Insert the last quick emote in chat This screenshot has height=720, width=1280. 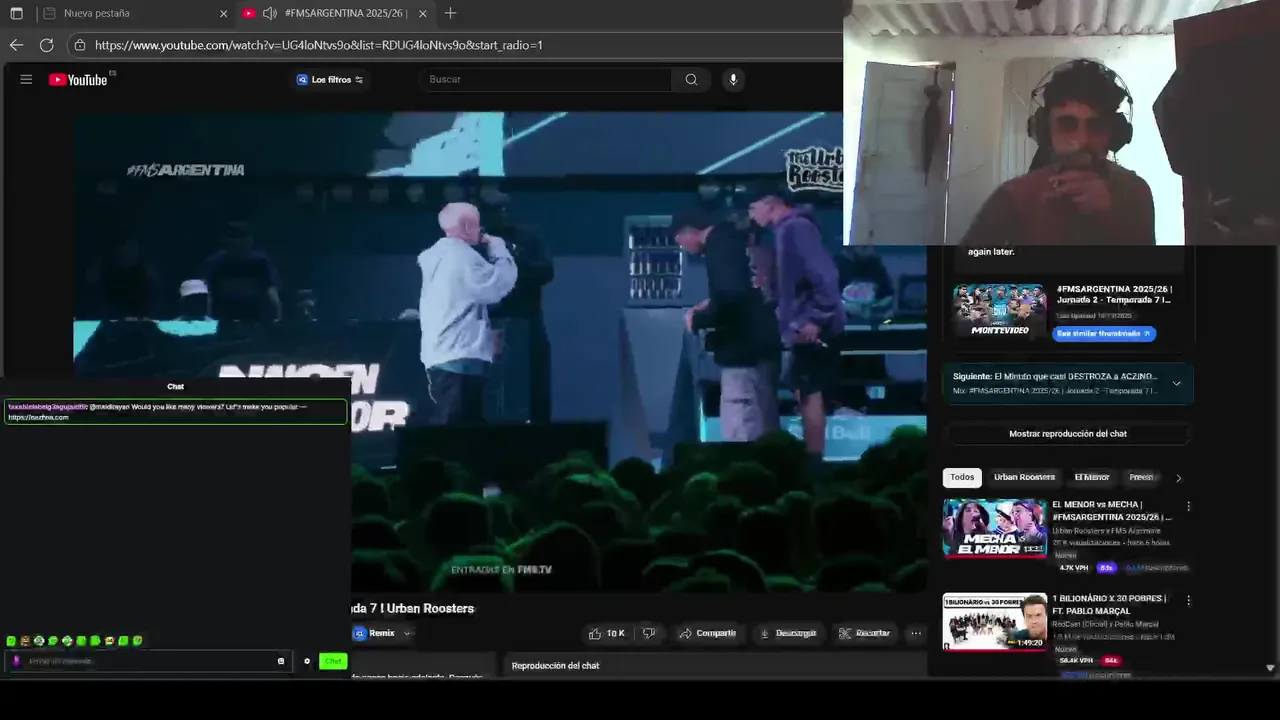tap(137, 641)
